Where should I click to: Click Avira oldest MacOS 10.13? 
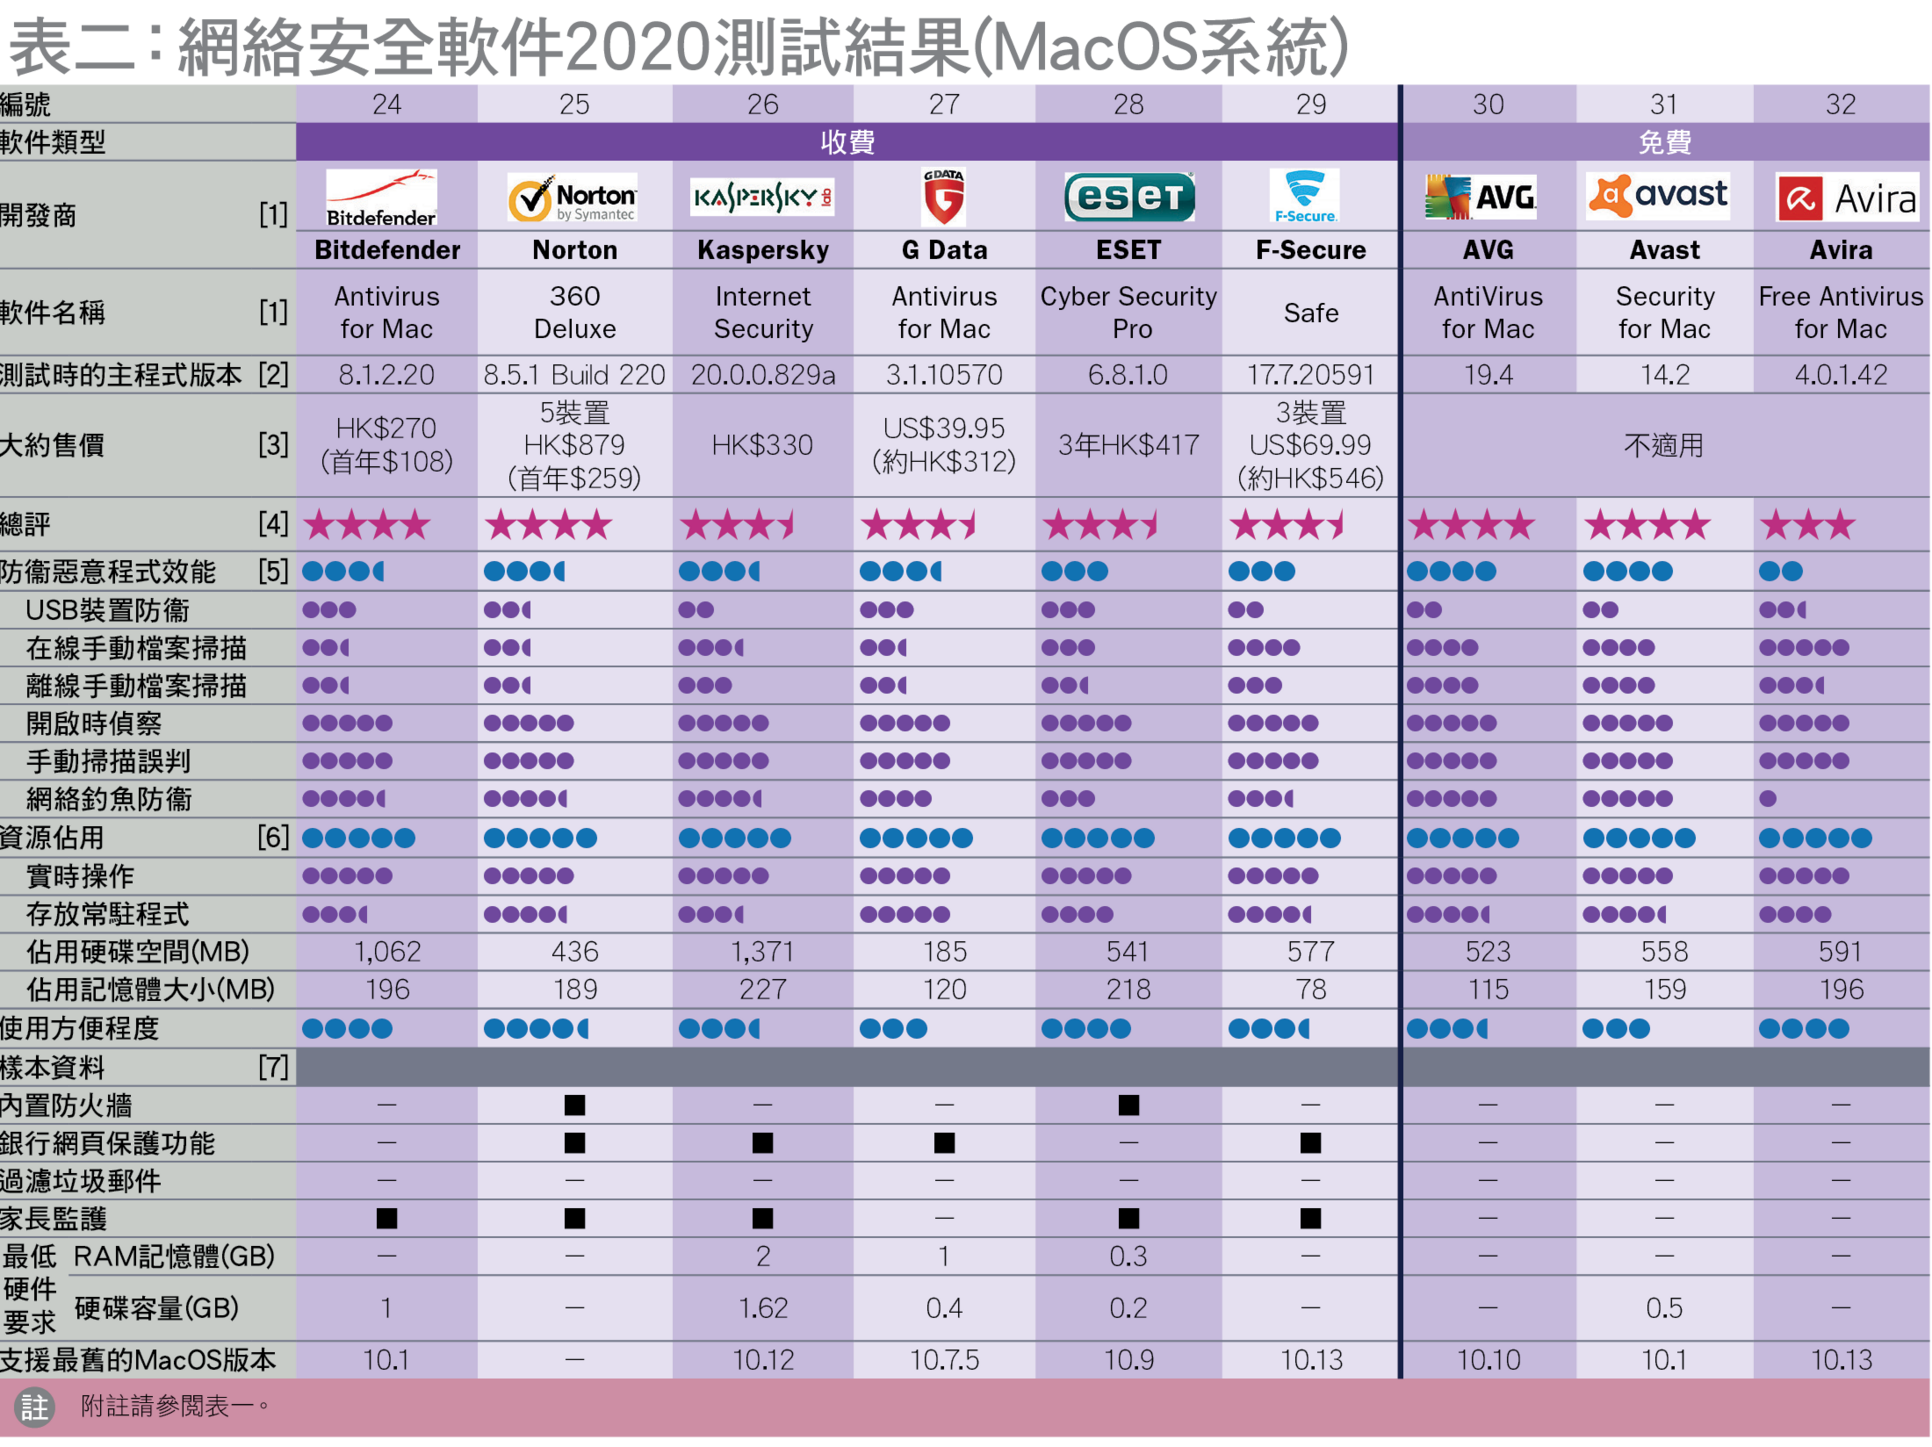pyautogui.click(x=1840, y=1360)
